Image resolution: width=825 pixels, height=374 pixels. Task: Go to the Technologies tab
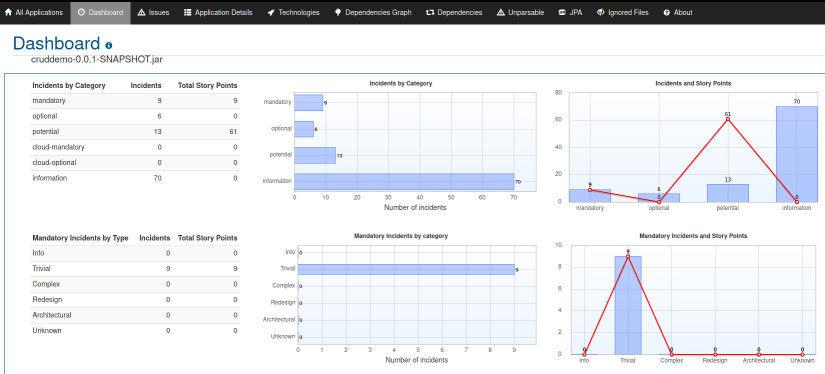pos(294,12)
